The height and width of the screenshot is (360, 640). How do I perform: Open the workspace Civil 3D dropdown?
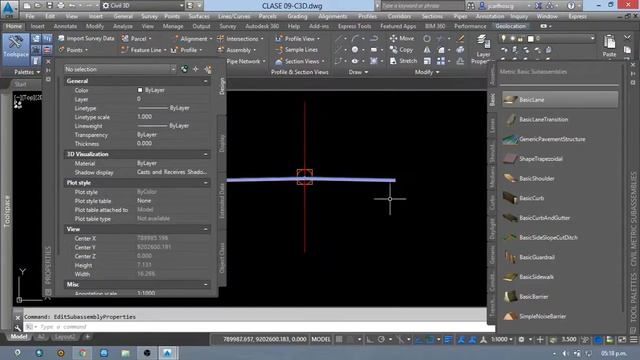click(142, 6)
